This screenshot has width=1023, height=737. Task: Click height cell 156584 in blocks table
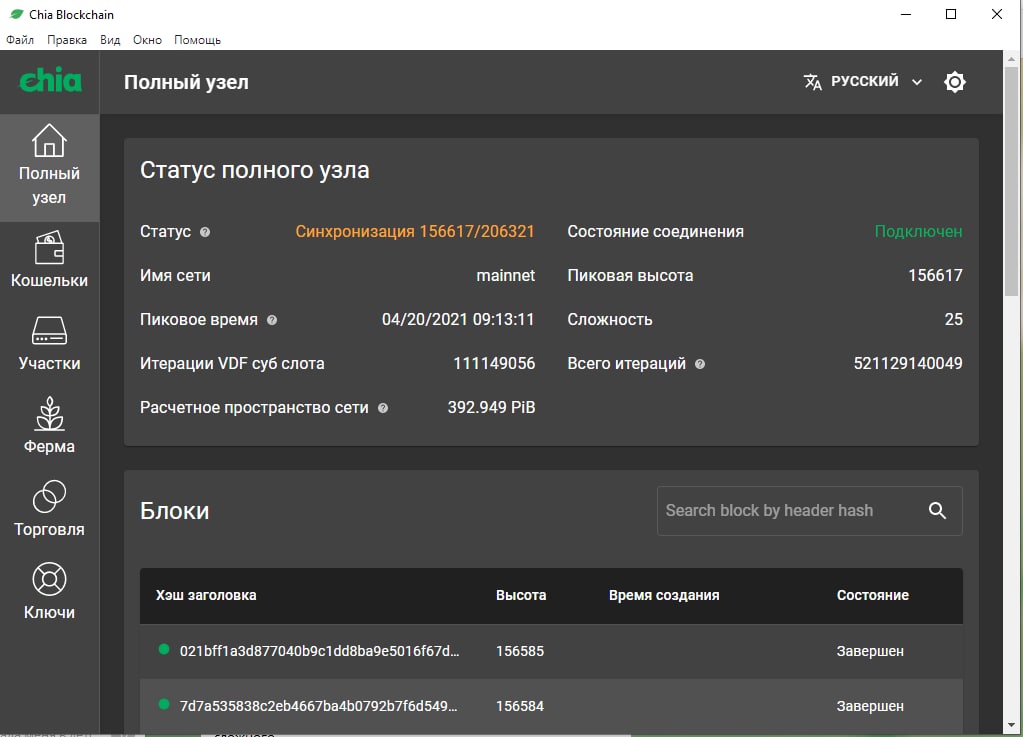pyautogui.click(x=520, y=706)
